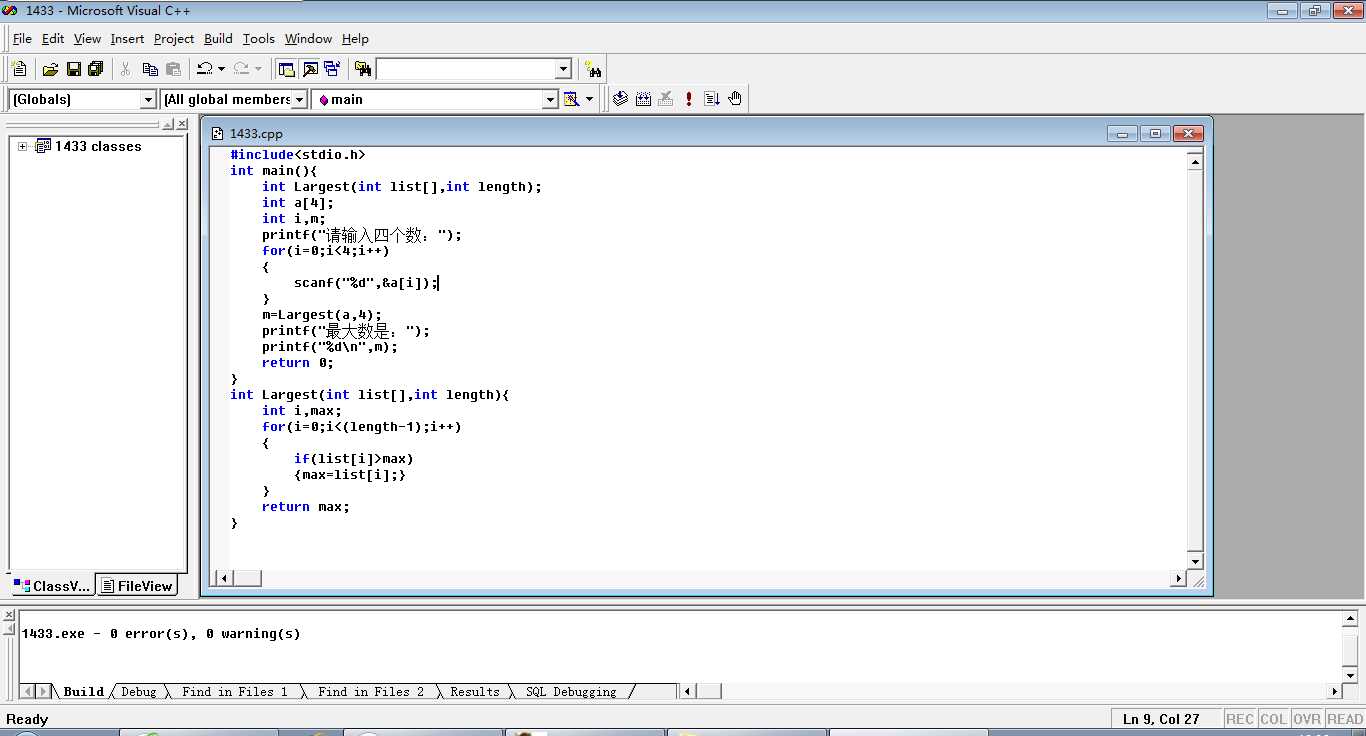Image resolution: width=1366 pixels, height=736 pixels.
Task: Save the current file with floppy icon
Action: [x=73, y=69]
